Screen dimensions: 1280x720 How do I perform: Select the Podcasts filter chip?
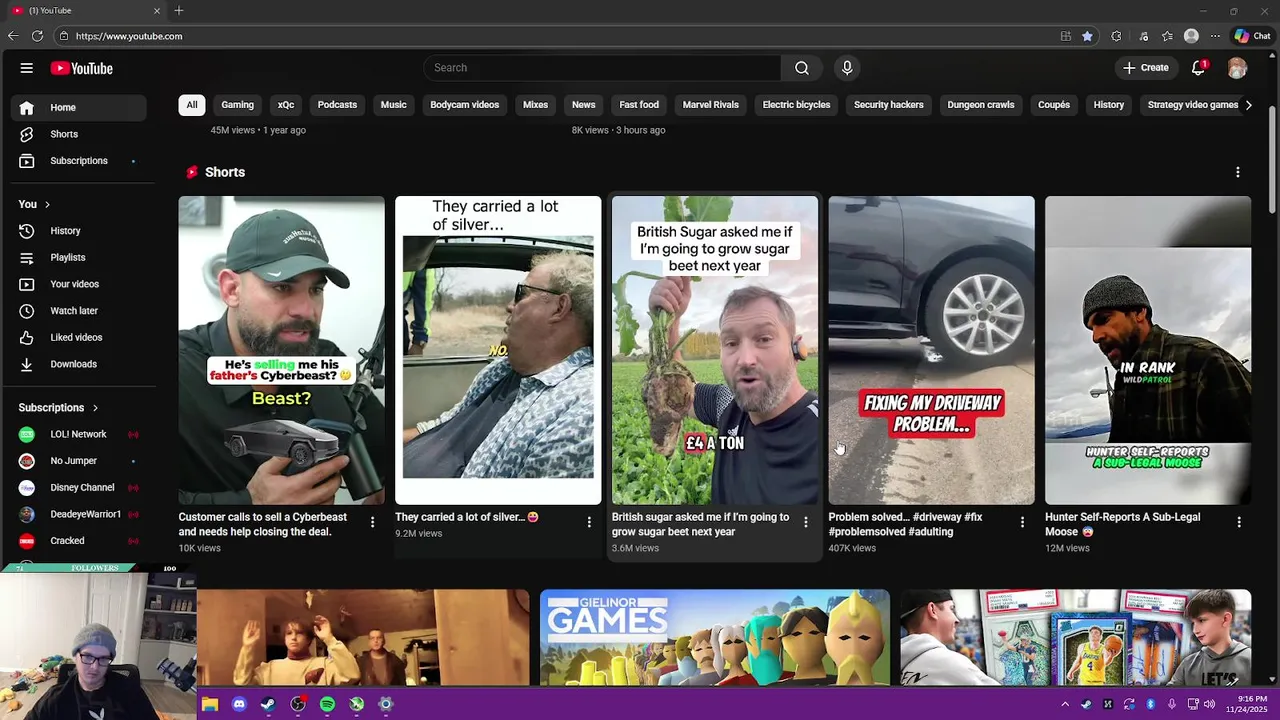337,105
